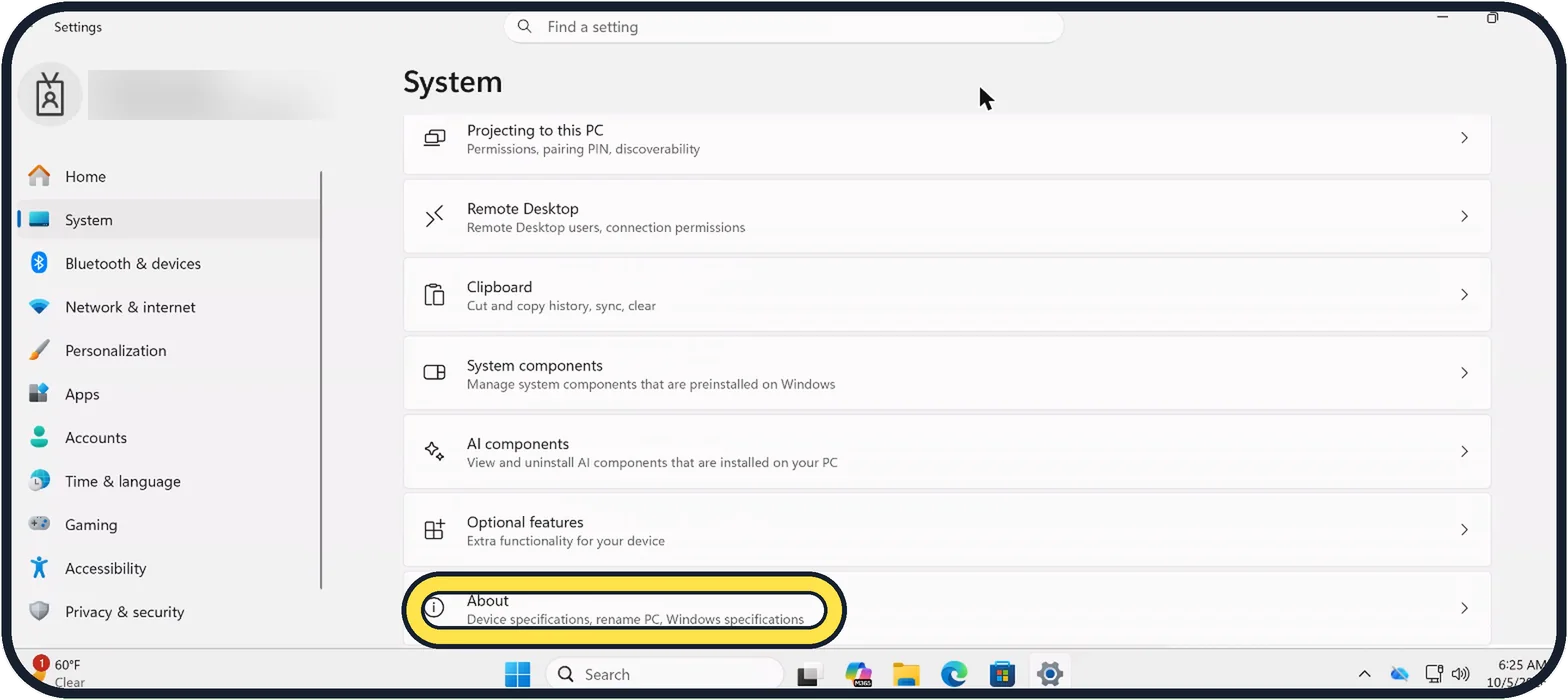Open Task View from taskbar
The height and width of the screenshot is (700, 1568).
pyautogui.click(x=809, y=675)
